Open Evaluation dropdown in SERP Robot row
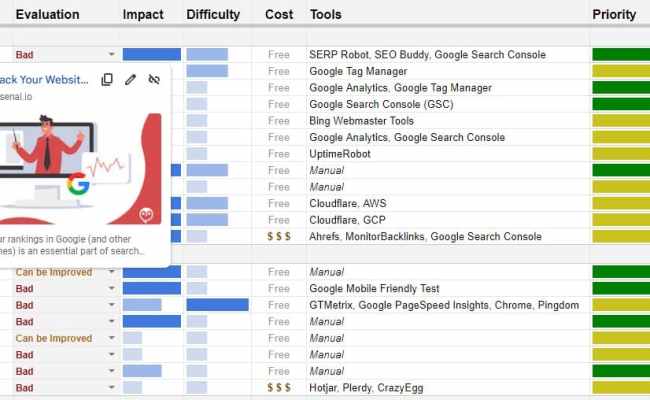 click(x=112, y=55)
